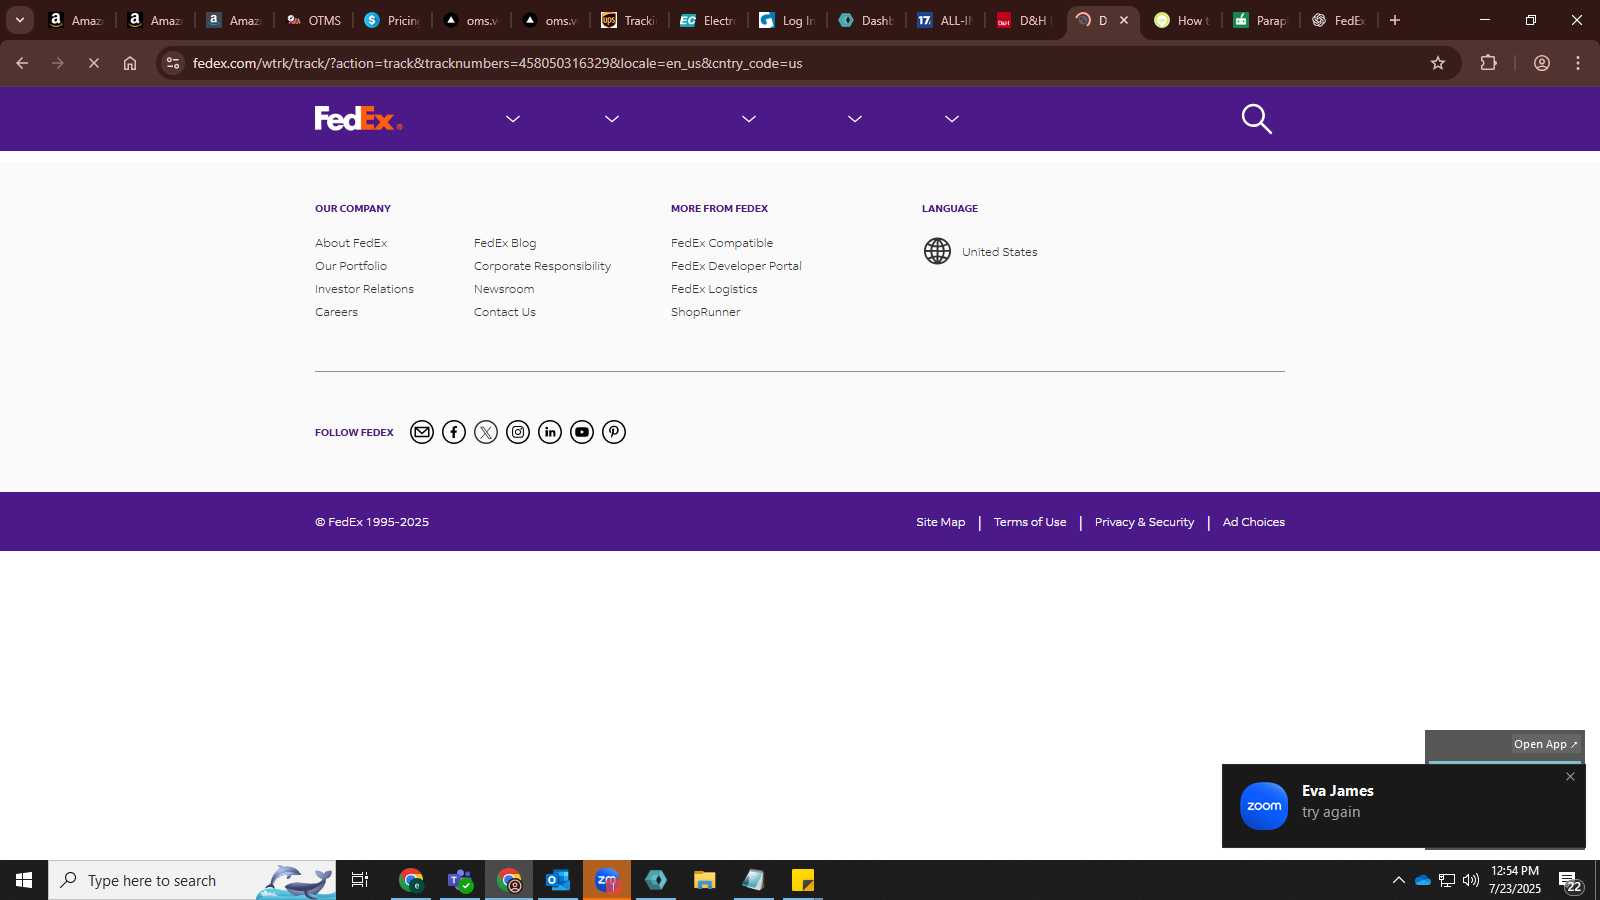Switch to the ALL-IN tab
Screen dimensions: 1600x900
[945, 20]
